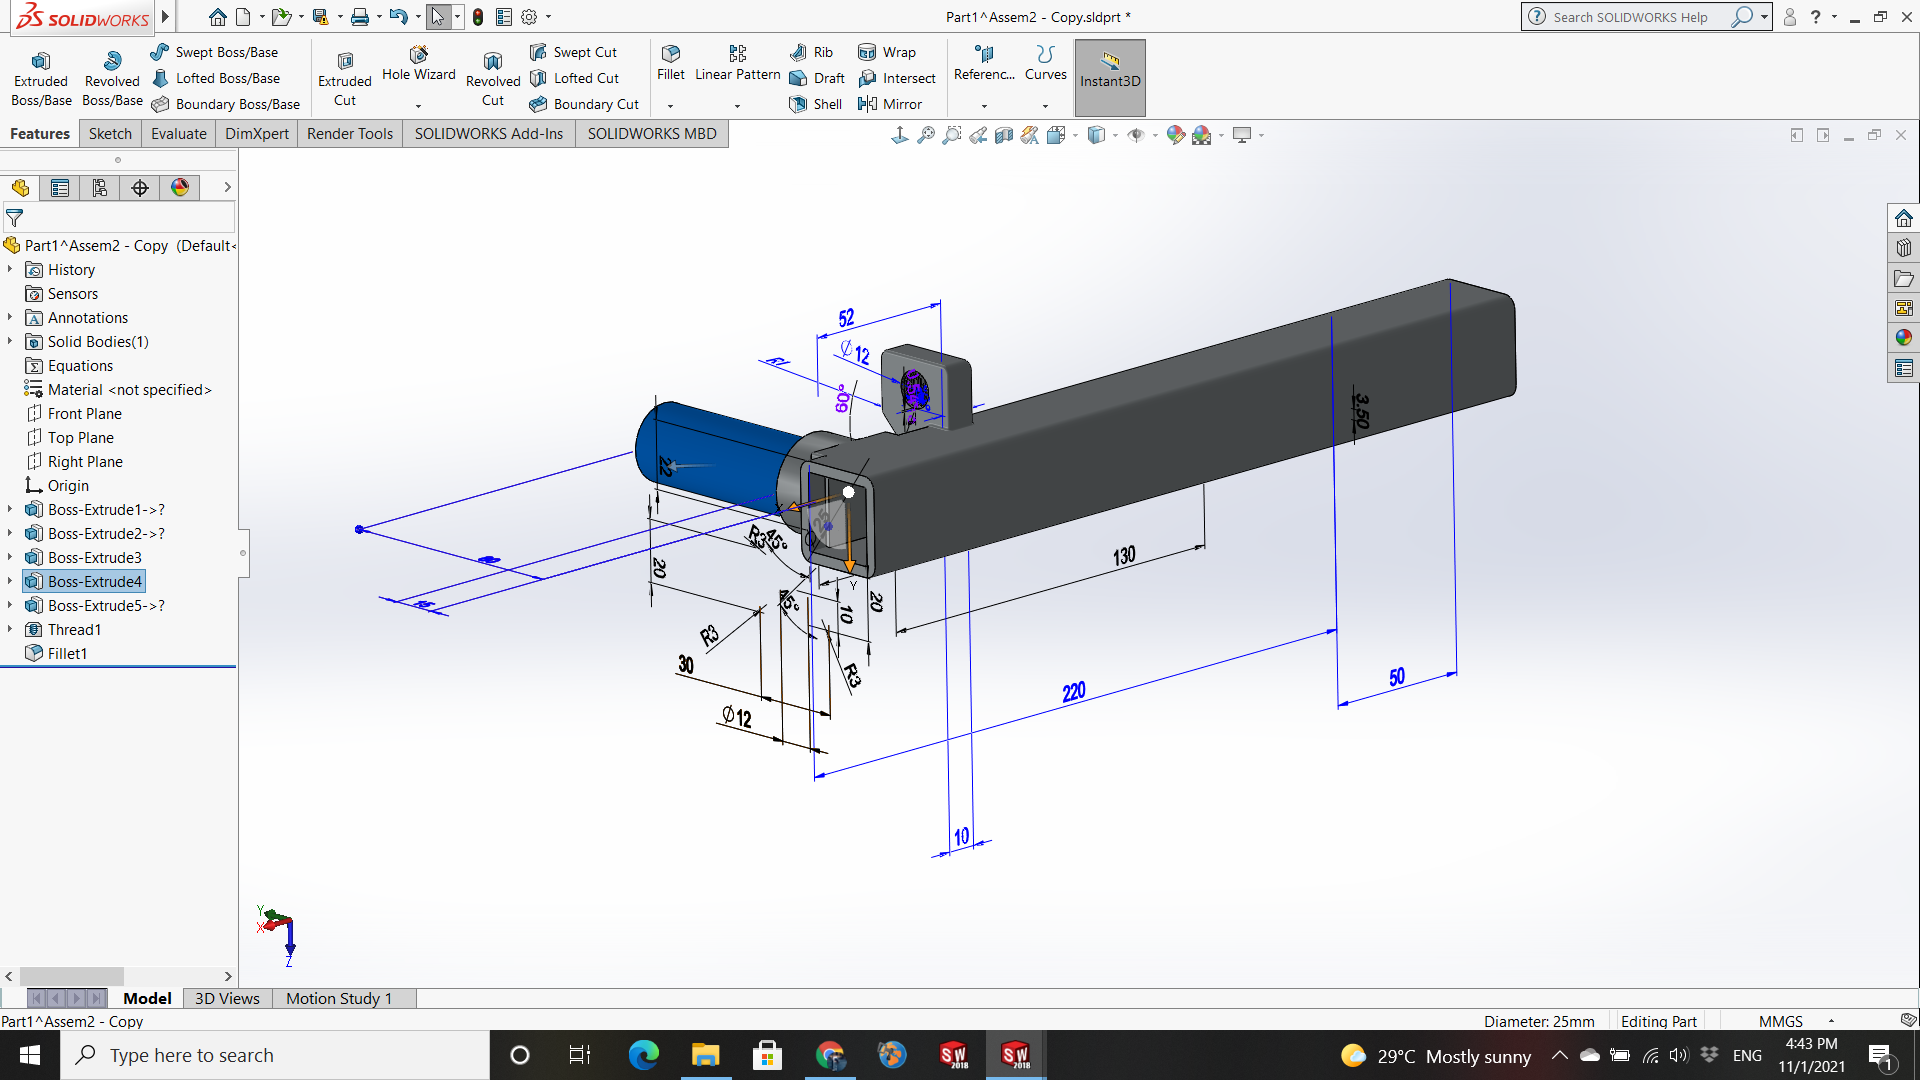This screenshot has height=1080, width=1920.
Task: Choose the Shell feature icon
Action: [798, 104]
